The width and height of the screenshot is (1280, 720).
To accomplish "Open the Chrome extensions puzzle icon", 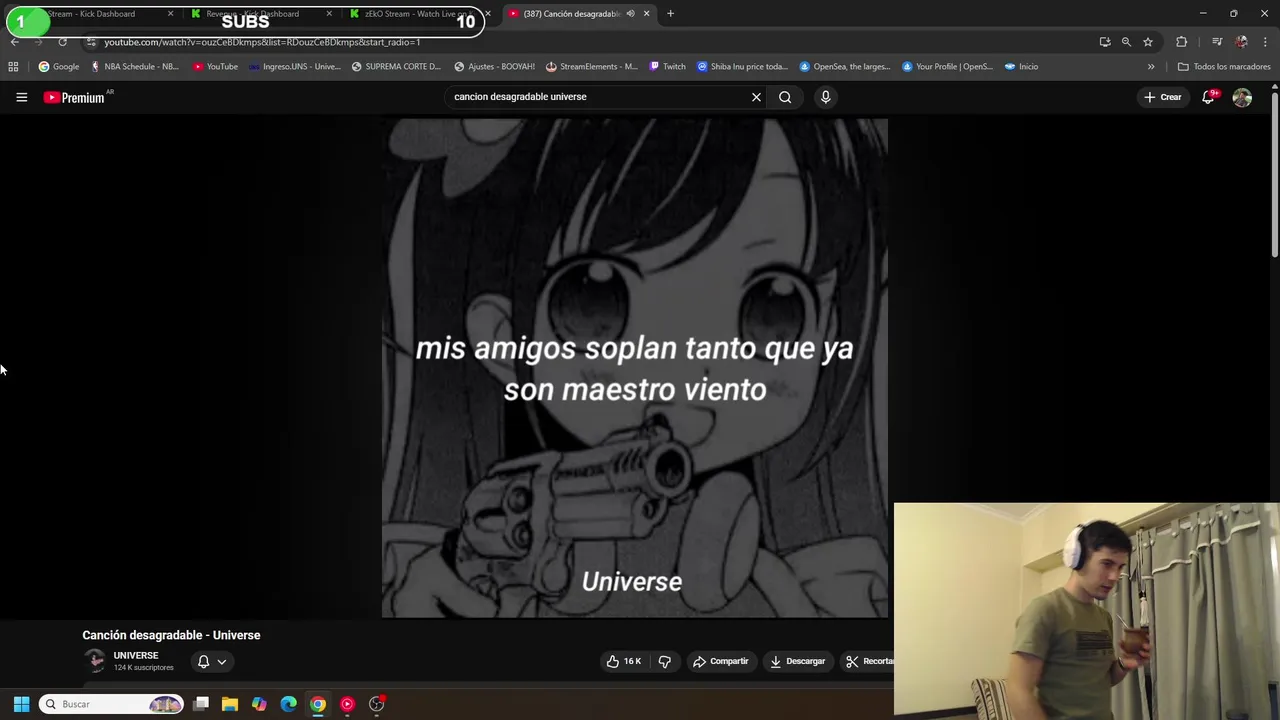I will 1182,42.
